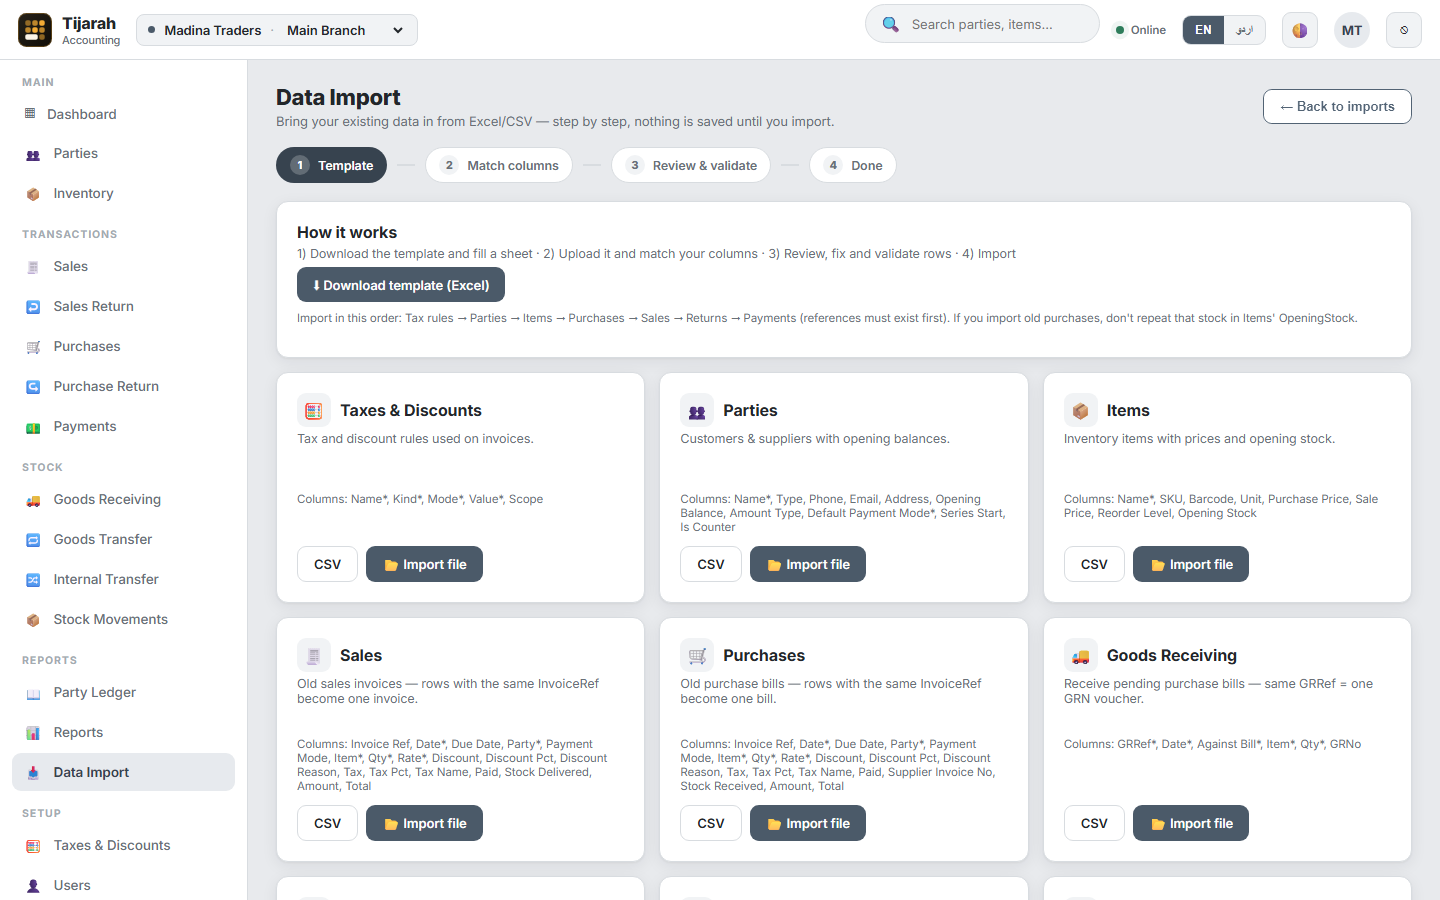Import file for the Parties card

point(808,564)
